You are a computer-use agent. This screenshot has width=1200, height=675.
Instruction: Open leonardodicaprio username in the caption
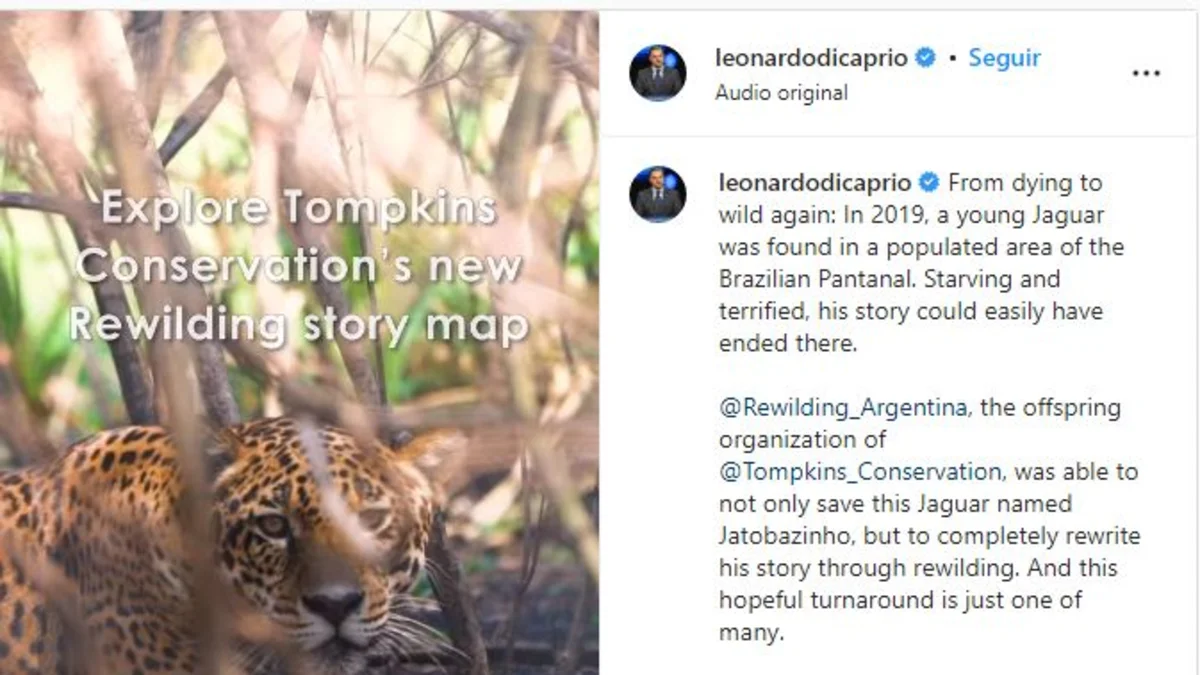[x=814, y=183]
